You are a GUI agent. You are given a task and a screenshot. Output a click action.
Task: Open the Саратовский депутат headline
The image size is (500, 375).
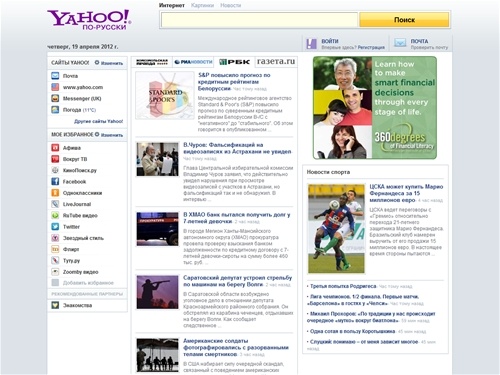click(237, 281)
